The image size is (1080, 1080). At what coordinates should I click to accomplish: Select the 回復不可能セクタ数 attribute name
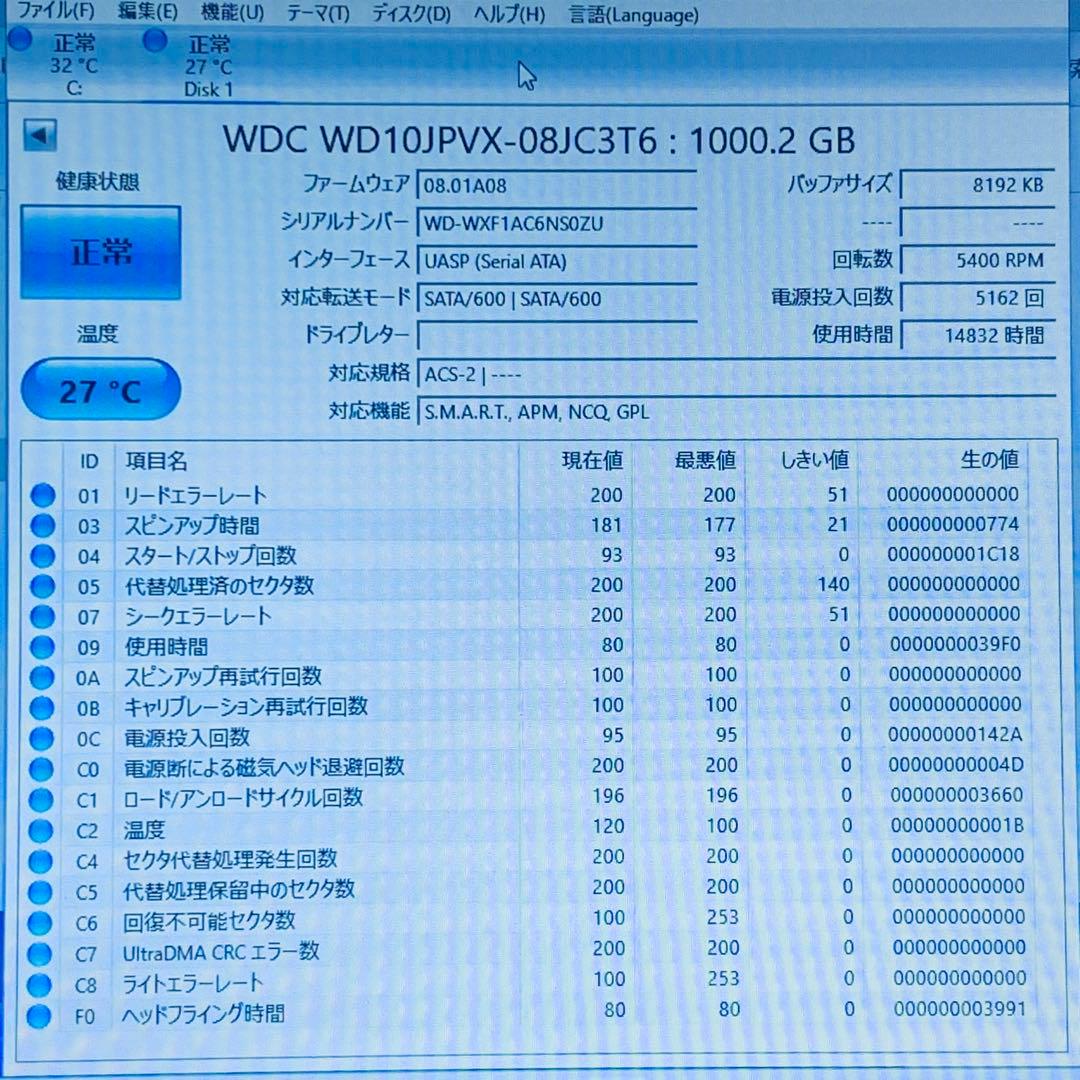[x=209, y=922]
